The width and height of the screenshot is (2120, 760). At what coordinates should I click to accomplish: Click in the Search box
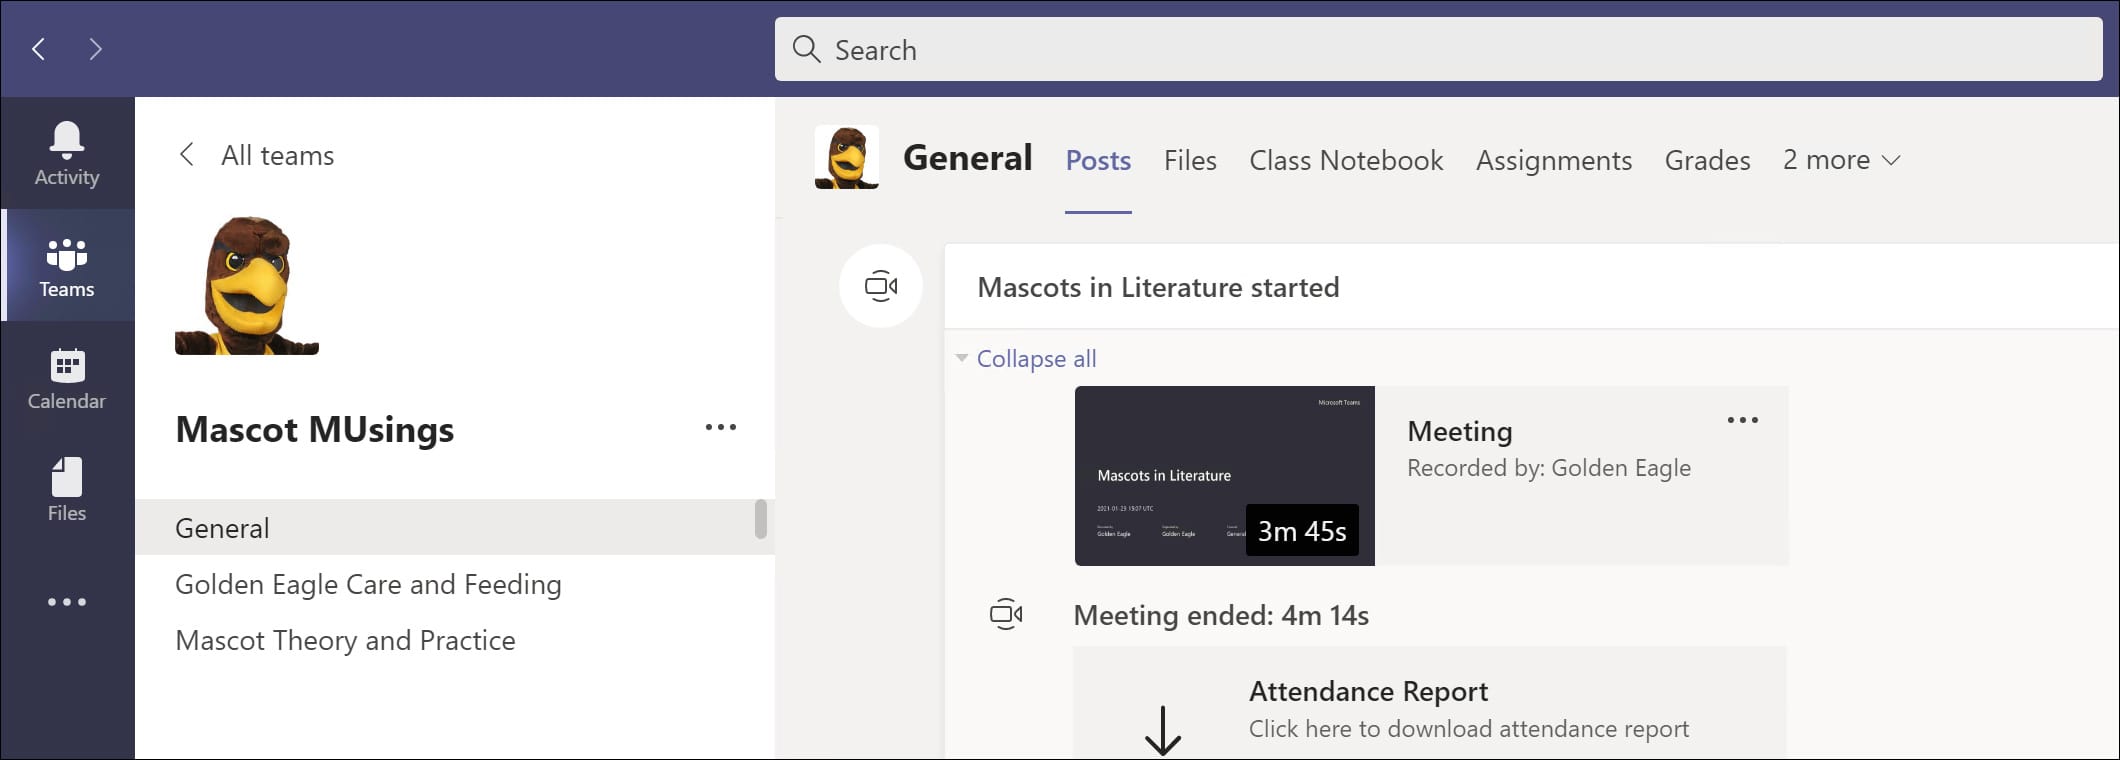(1438, 50)
